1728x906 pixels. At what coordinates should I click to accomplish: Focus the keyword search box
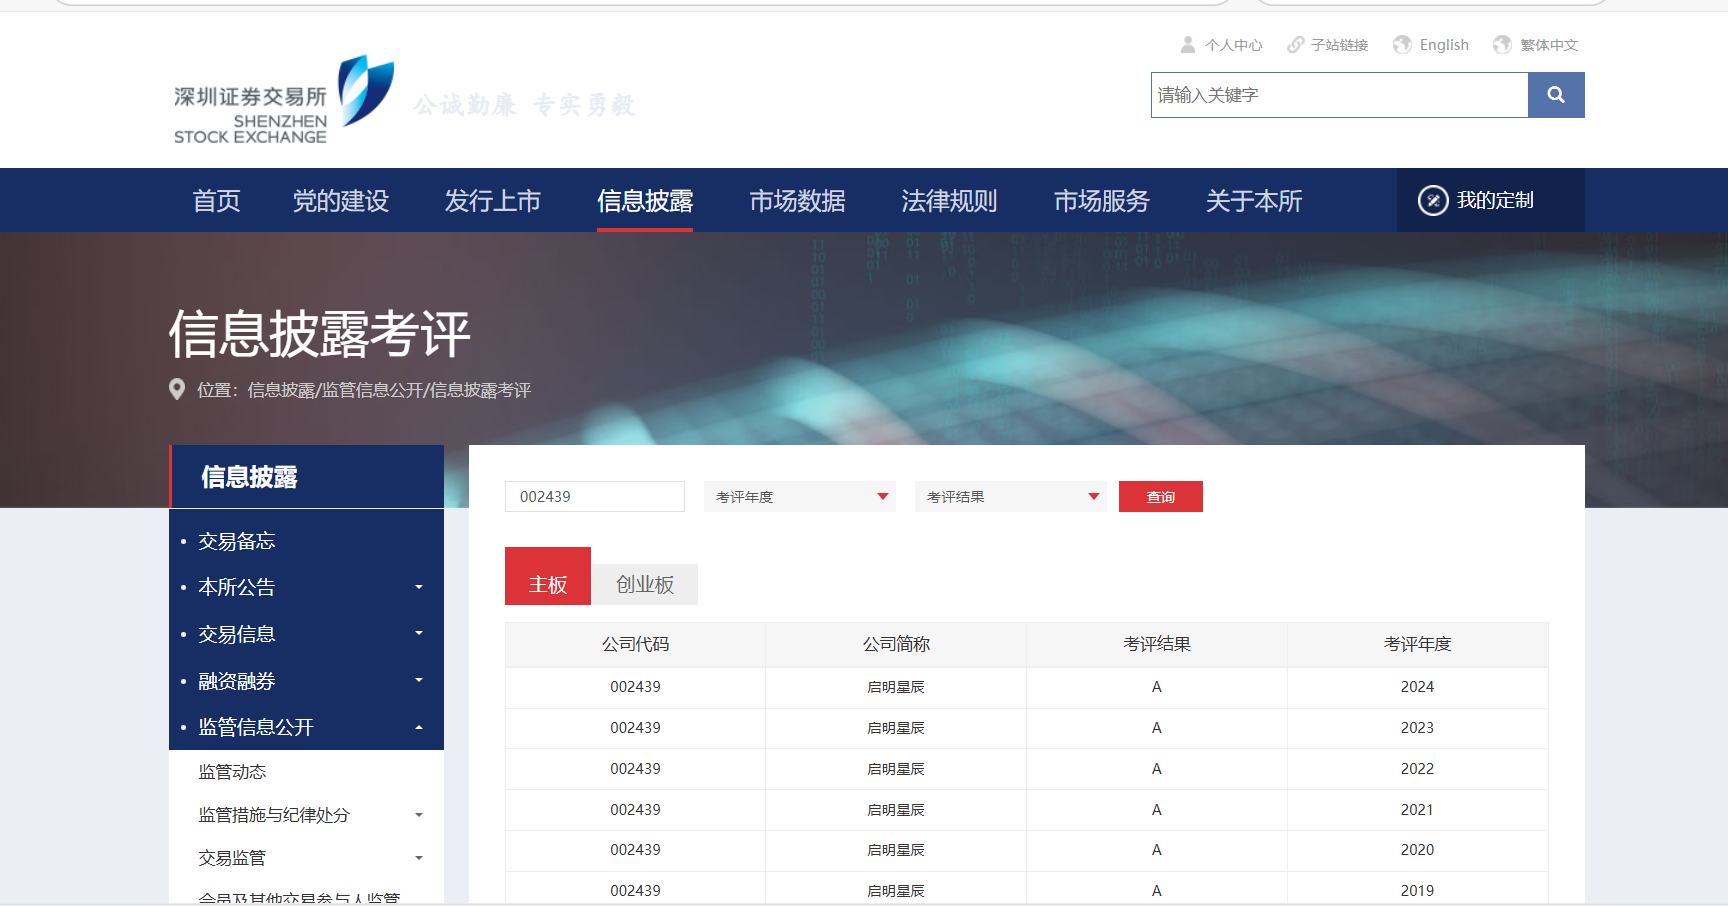pos(1338,95)
